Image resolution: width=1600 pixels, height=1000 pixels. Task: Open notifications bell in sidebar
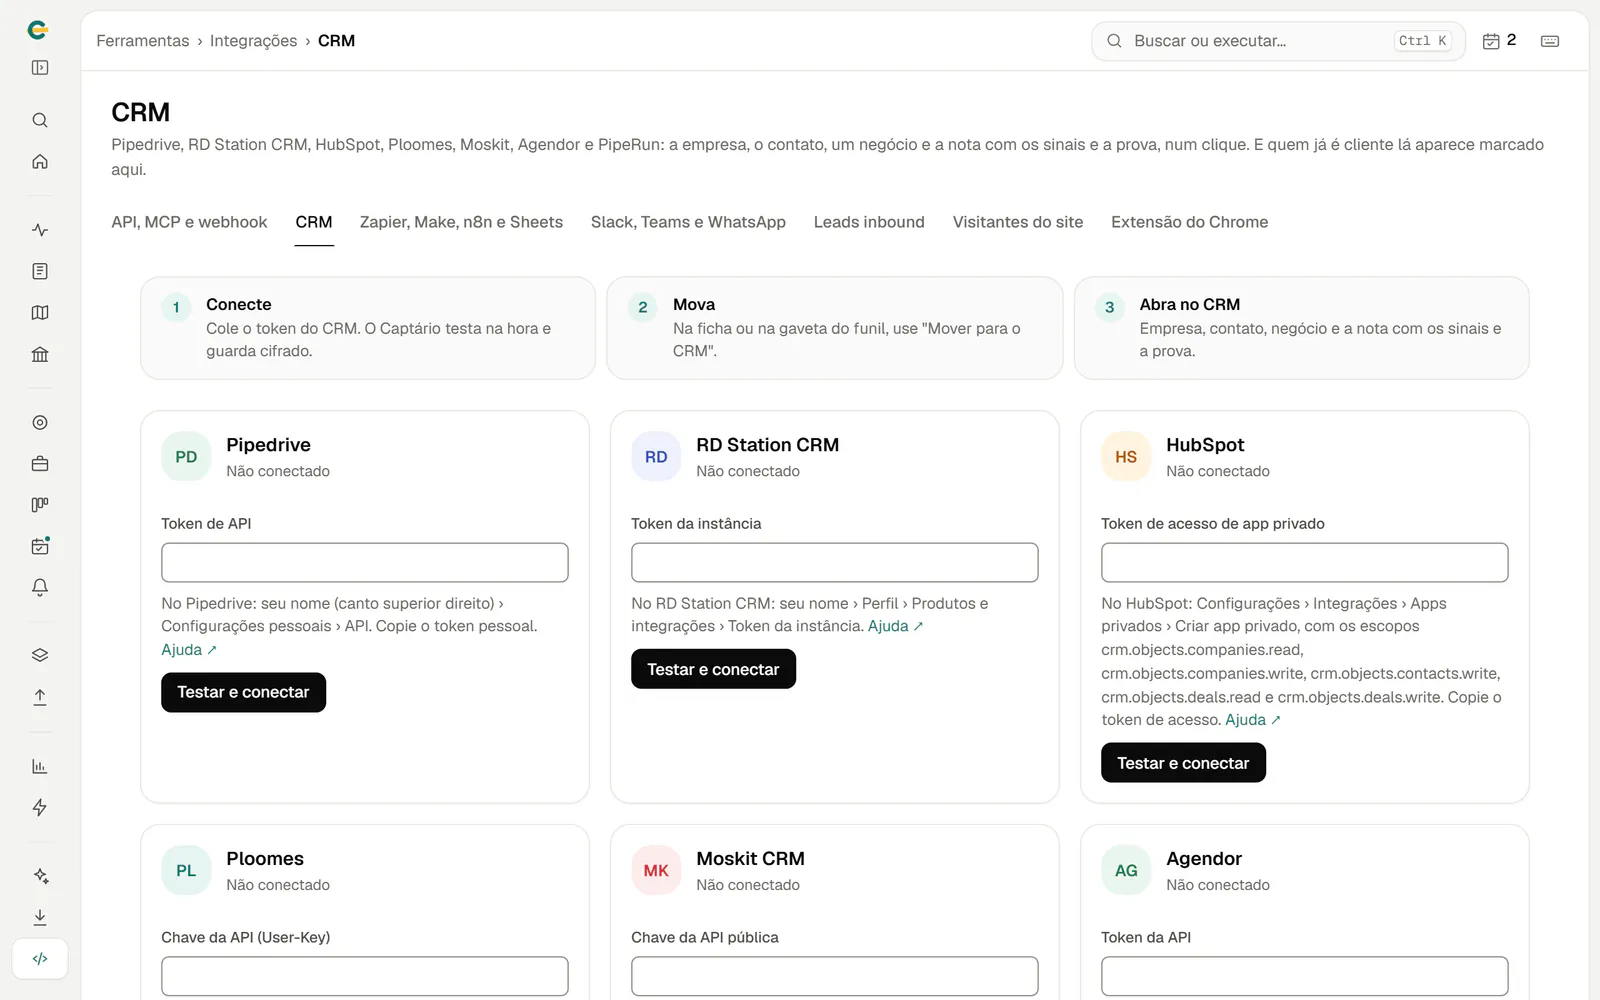point(40,588)
